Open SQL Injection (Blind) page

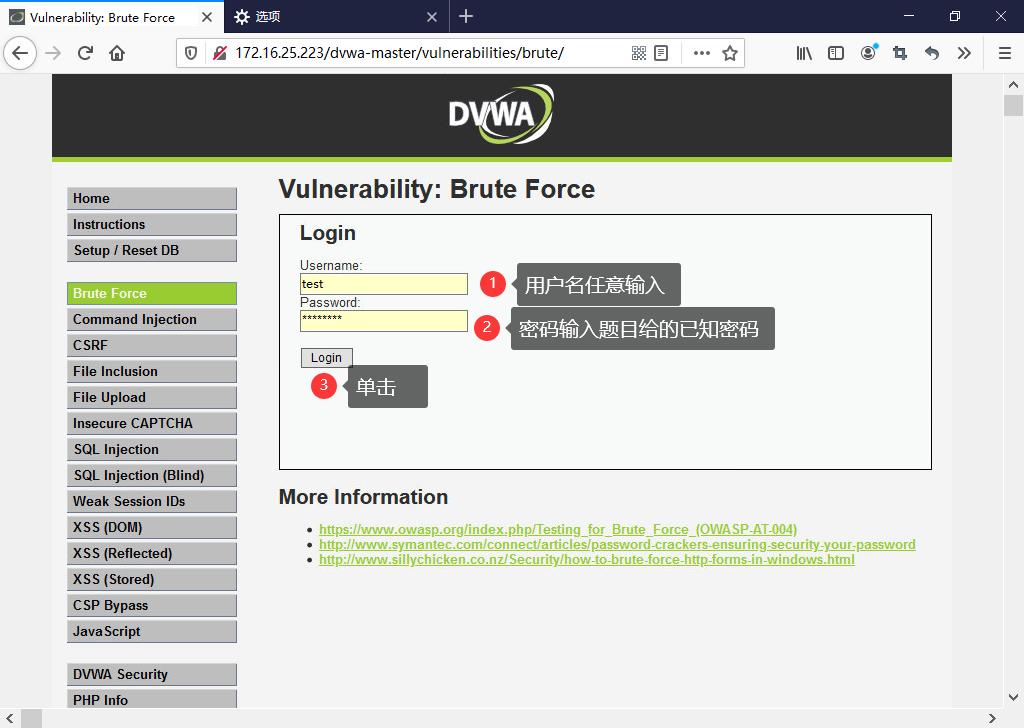pos(152,475)
